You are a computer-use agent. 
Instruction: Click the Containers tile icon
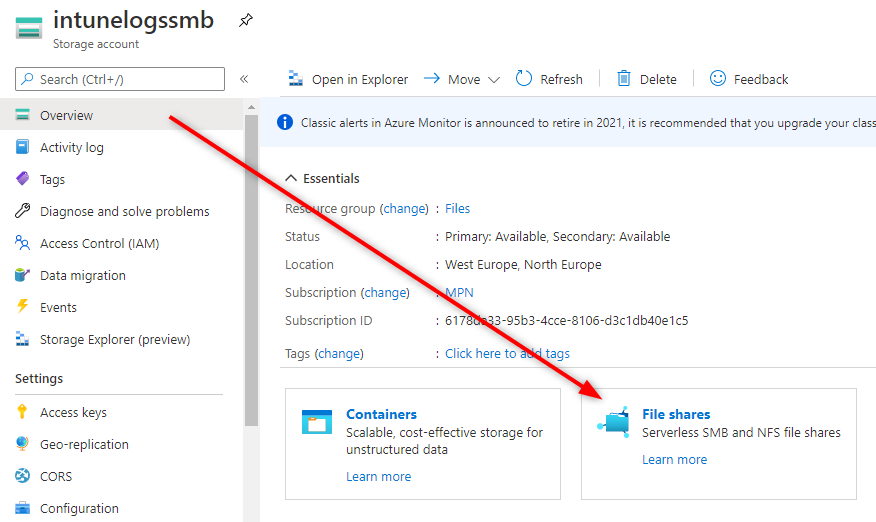click(x=317, y=422)
